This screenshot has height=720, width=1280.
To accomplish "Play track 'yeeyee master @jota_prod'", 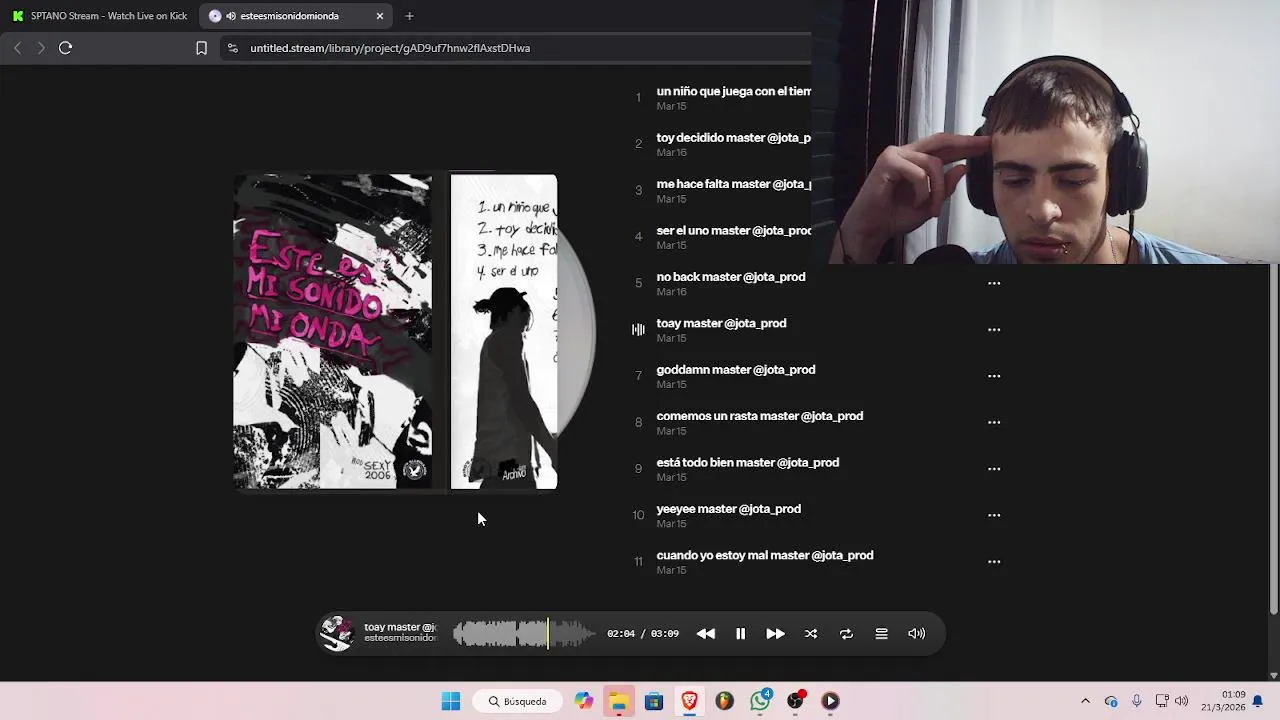I will [x=729, y=509].
